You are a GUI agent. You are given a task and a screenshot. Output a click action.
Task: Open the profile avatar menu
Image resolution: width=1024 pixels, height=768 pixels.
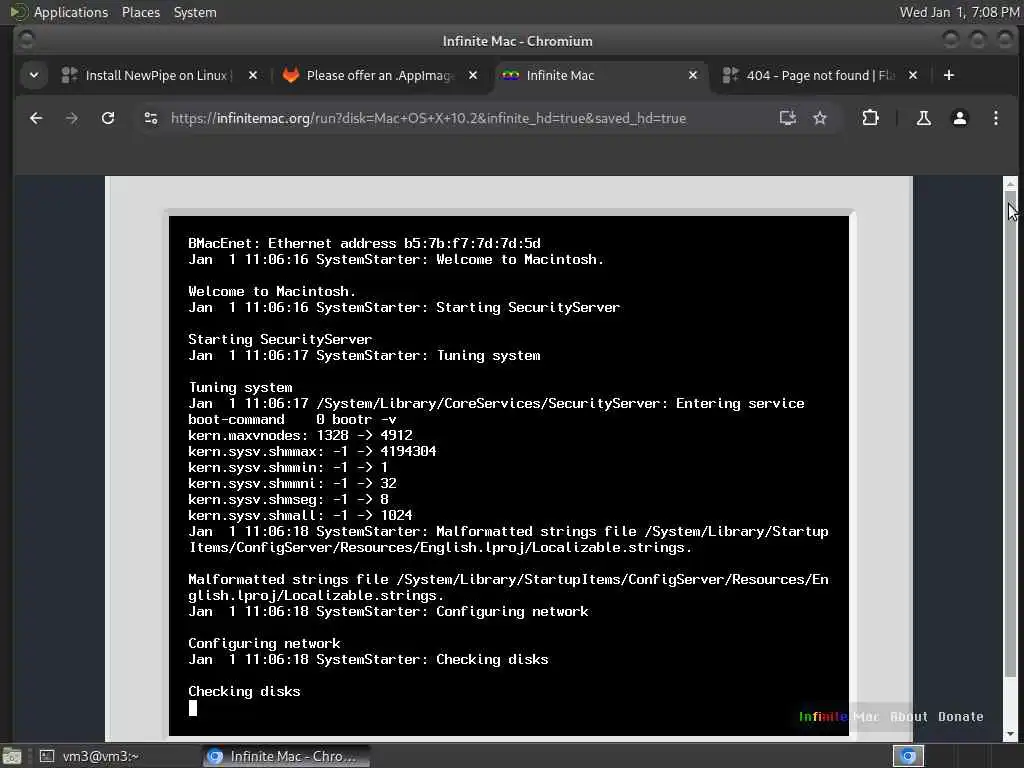click(959, 118)
